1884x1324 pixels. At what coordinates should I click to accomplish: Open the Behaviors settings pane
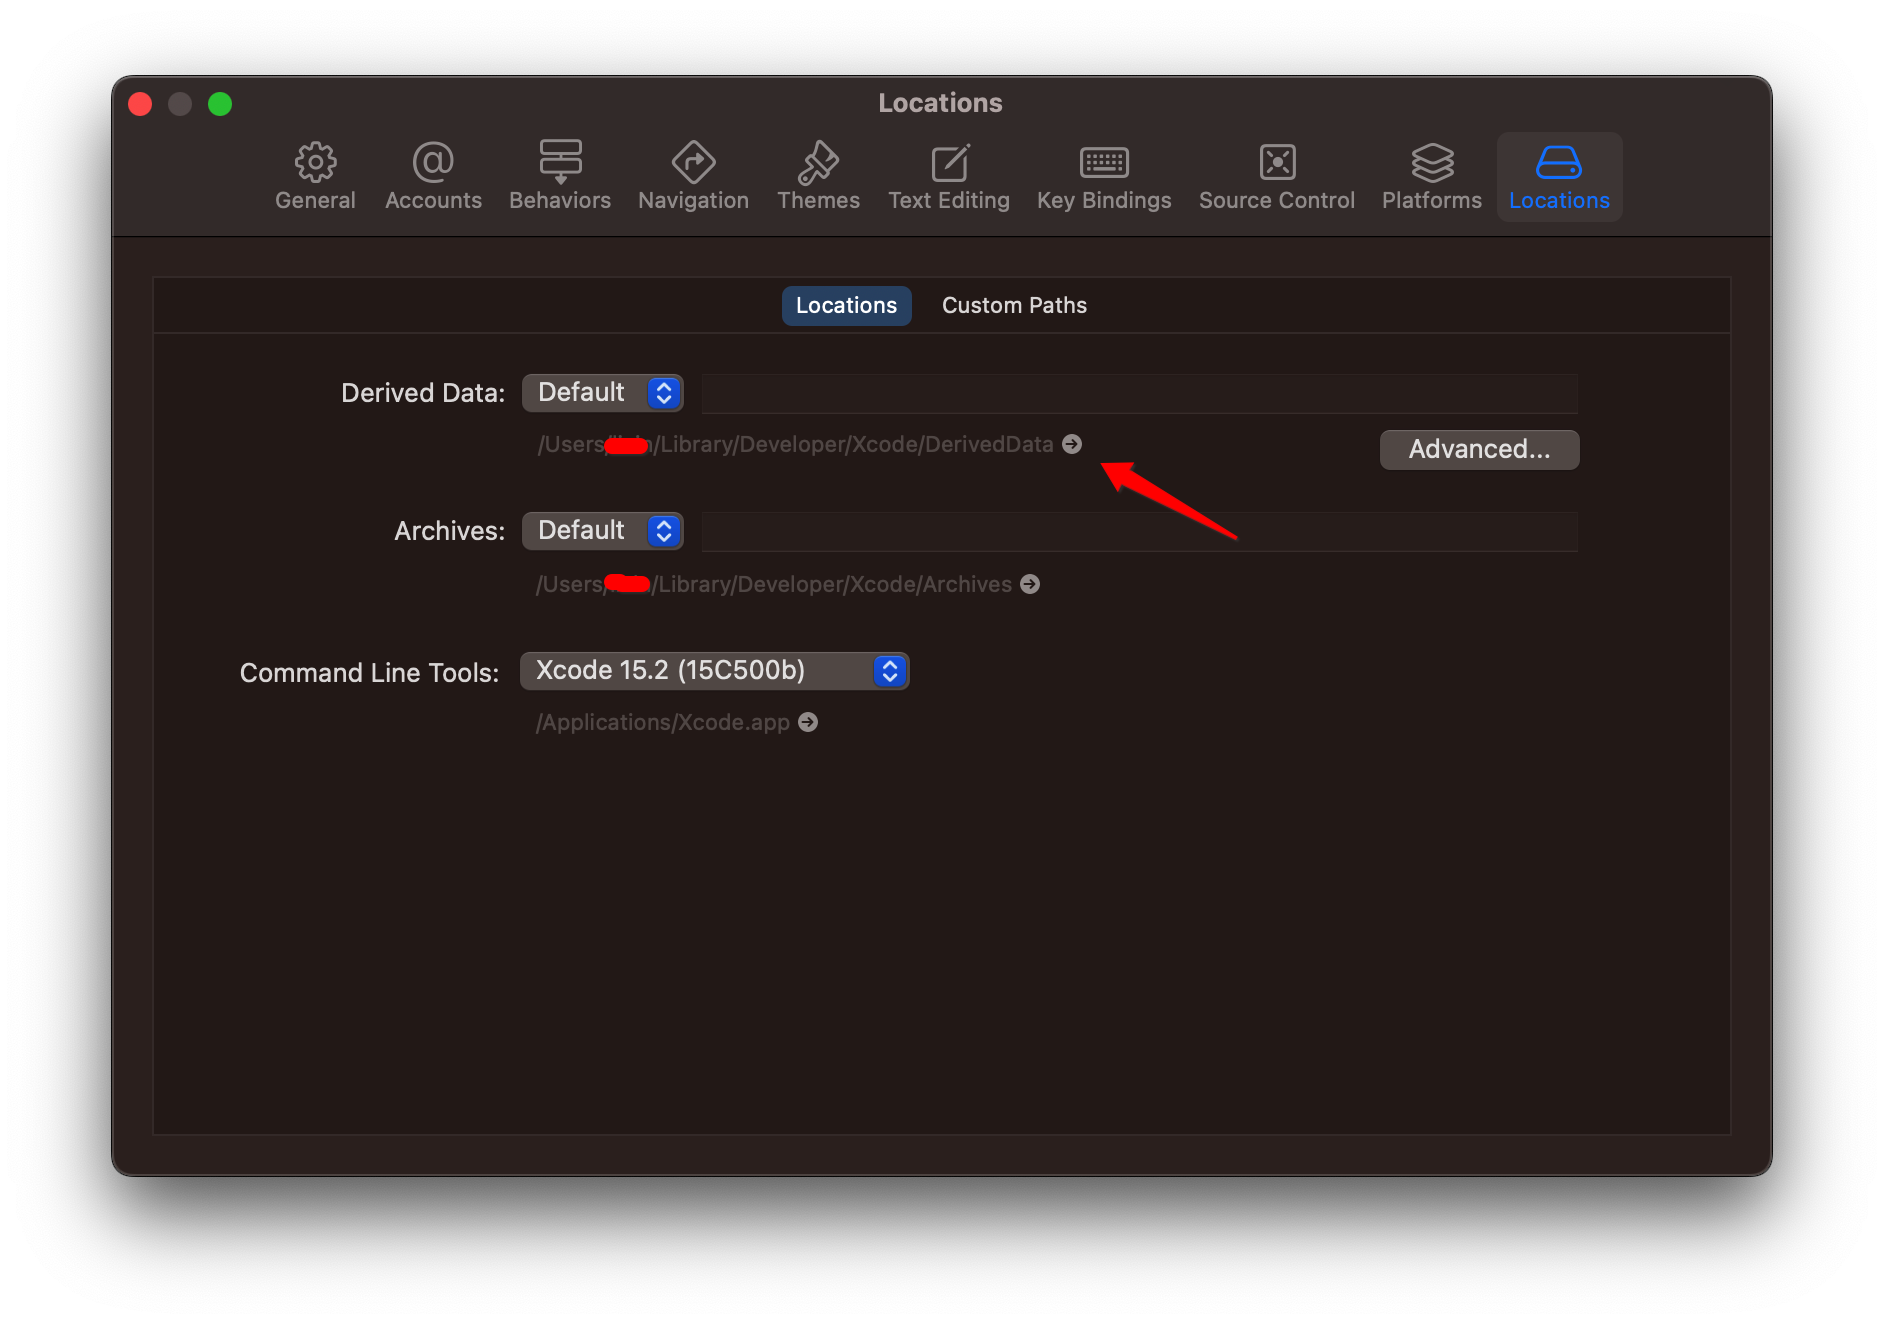[x=559, y=177]
